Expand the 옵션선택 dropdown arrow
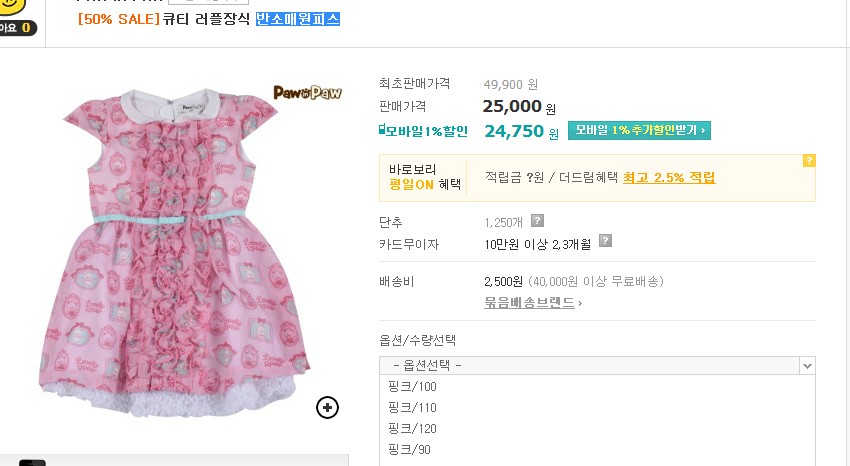Image resolution: width=850 pixels, height=466 pixels. 807,366
